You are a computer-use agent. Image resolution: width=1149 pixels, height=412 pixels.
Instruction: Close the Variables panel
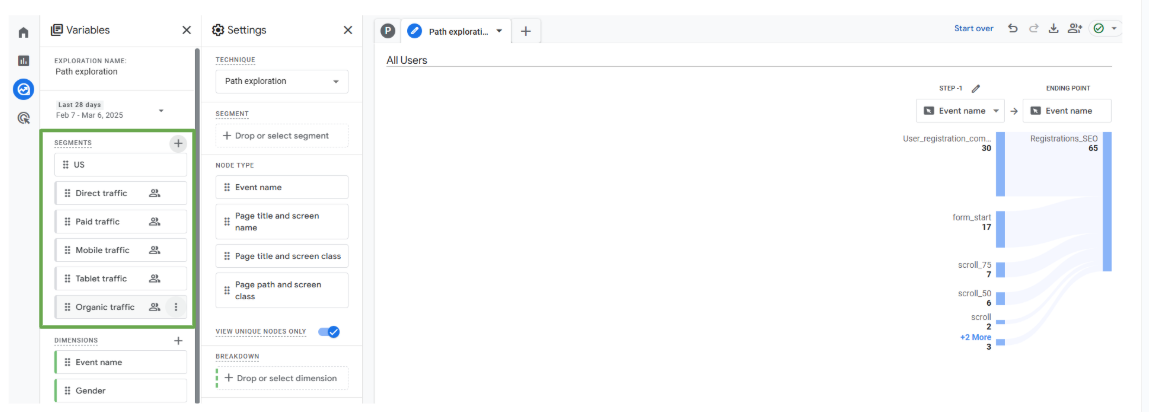186,30
